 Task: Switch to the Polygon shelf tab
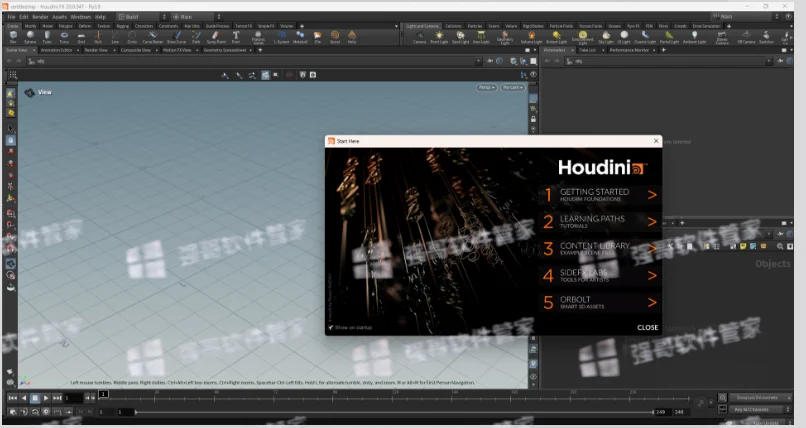pos(65,26)
